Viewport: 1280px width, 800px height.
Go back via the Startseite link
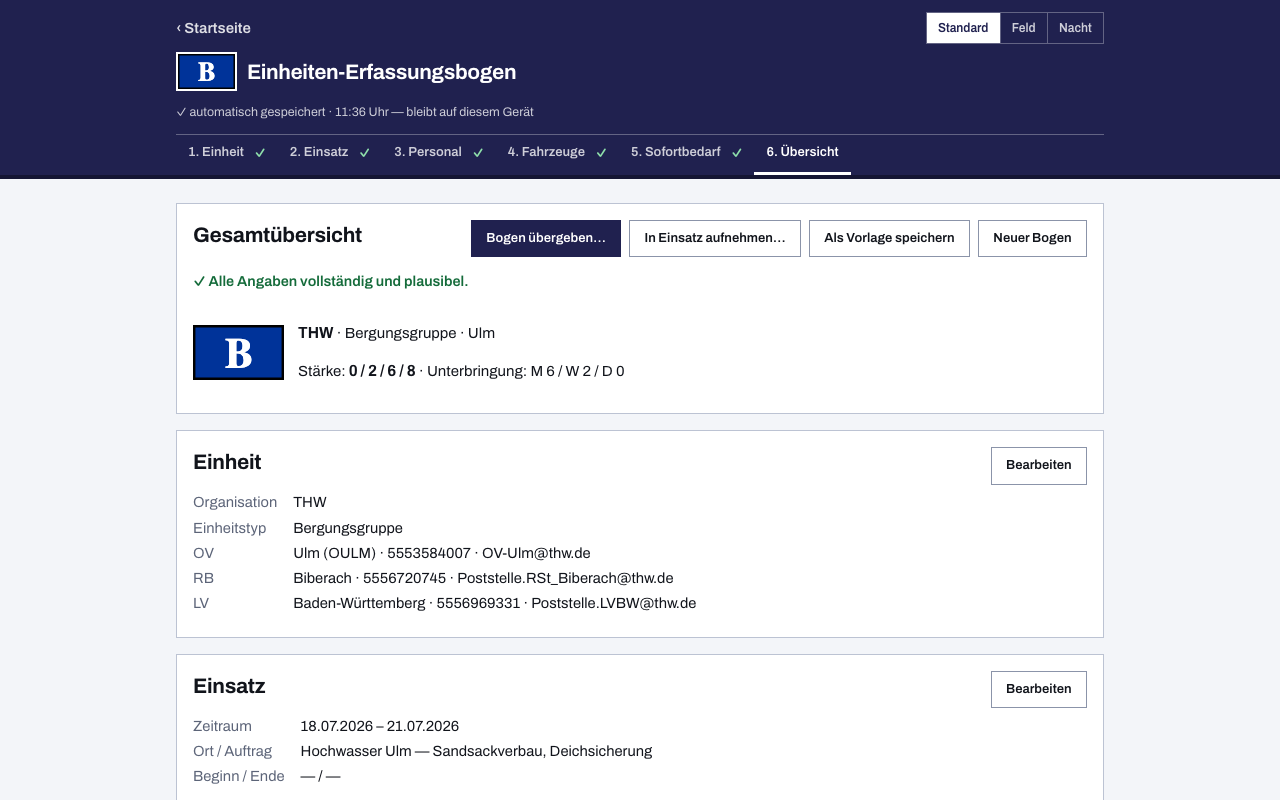[214, 28]
